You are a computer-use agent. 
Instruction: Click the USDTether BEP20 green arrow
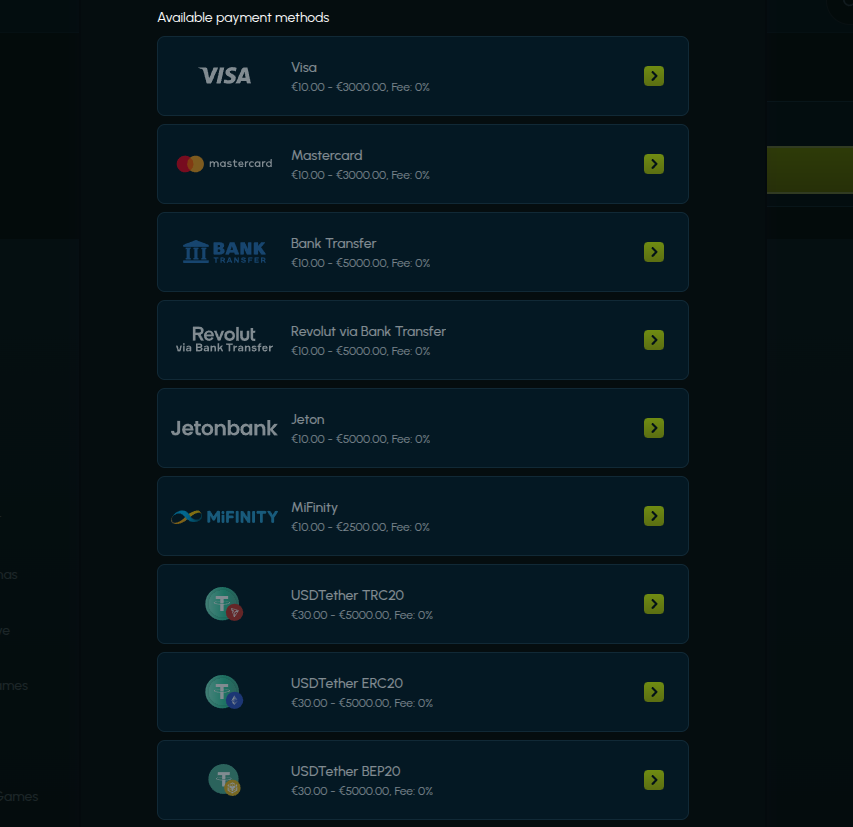point(654,780)
